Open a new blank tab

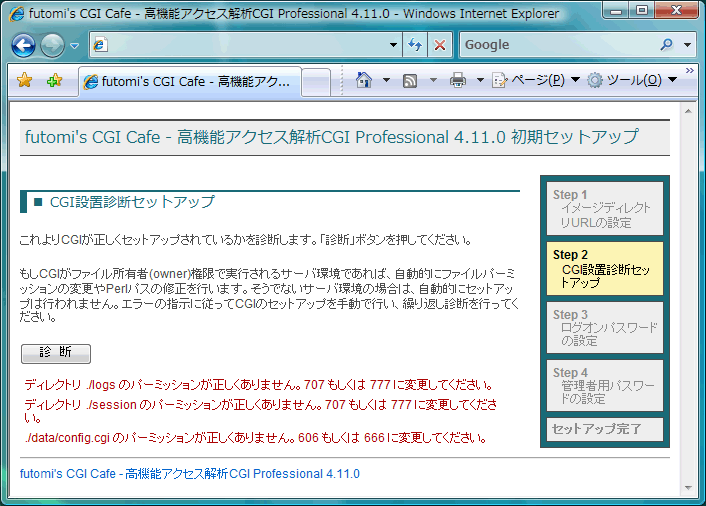[316, 82]
